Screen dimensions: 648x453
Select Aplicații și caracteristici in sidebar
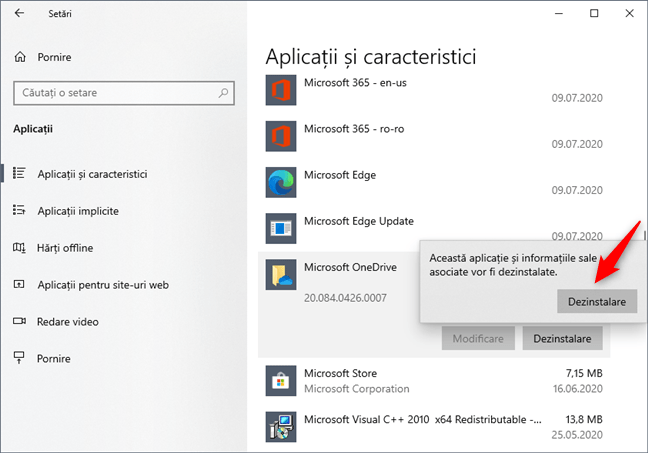coord(92,174)
